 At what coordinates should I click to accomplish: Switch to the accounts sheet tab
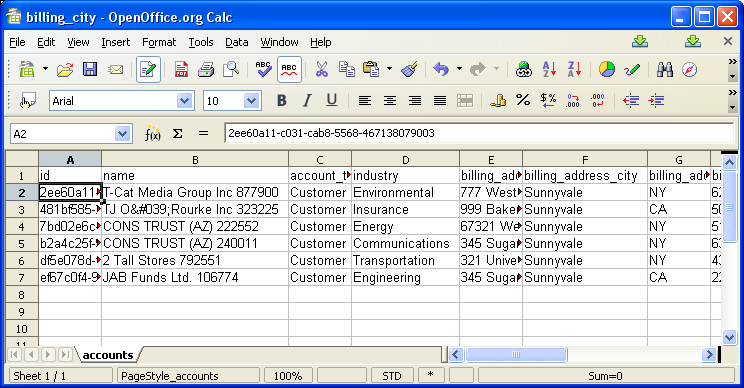(x=108, y=355)
